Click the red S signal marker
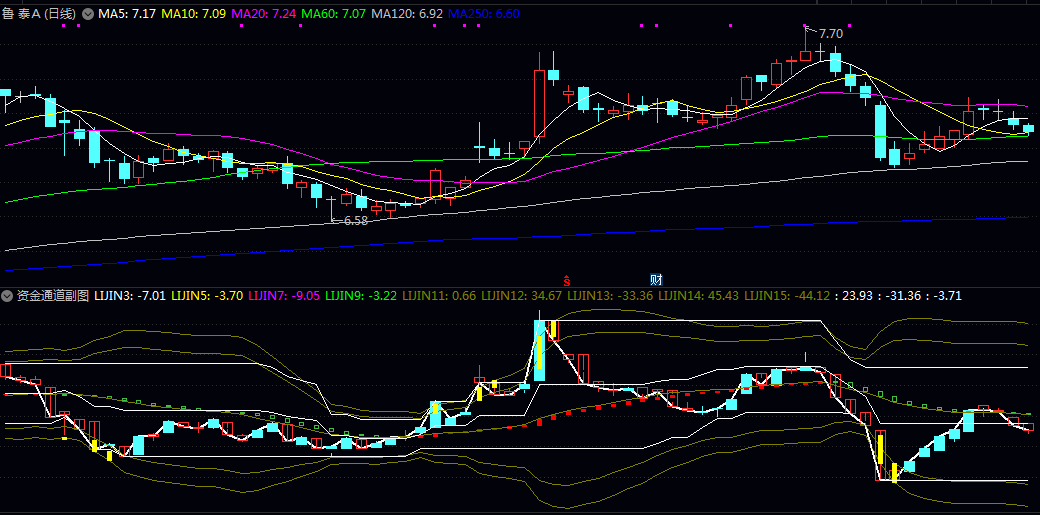Image resolution: width=1040 pixels, height=515 pixels. point(567,280)
